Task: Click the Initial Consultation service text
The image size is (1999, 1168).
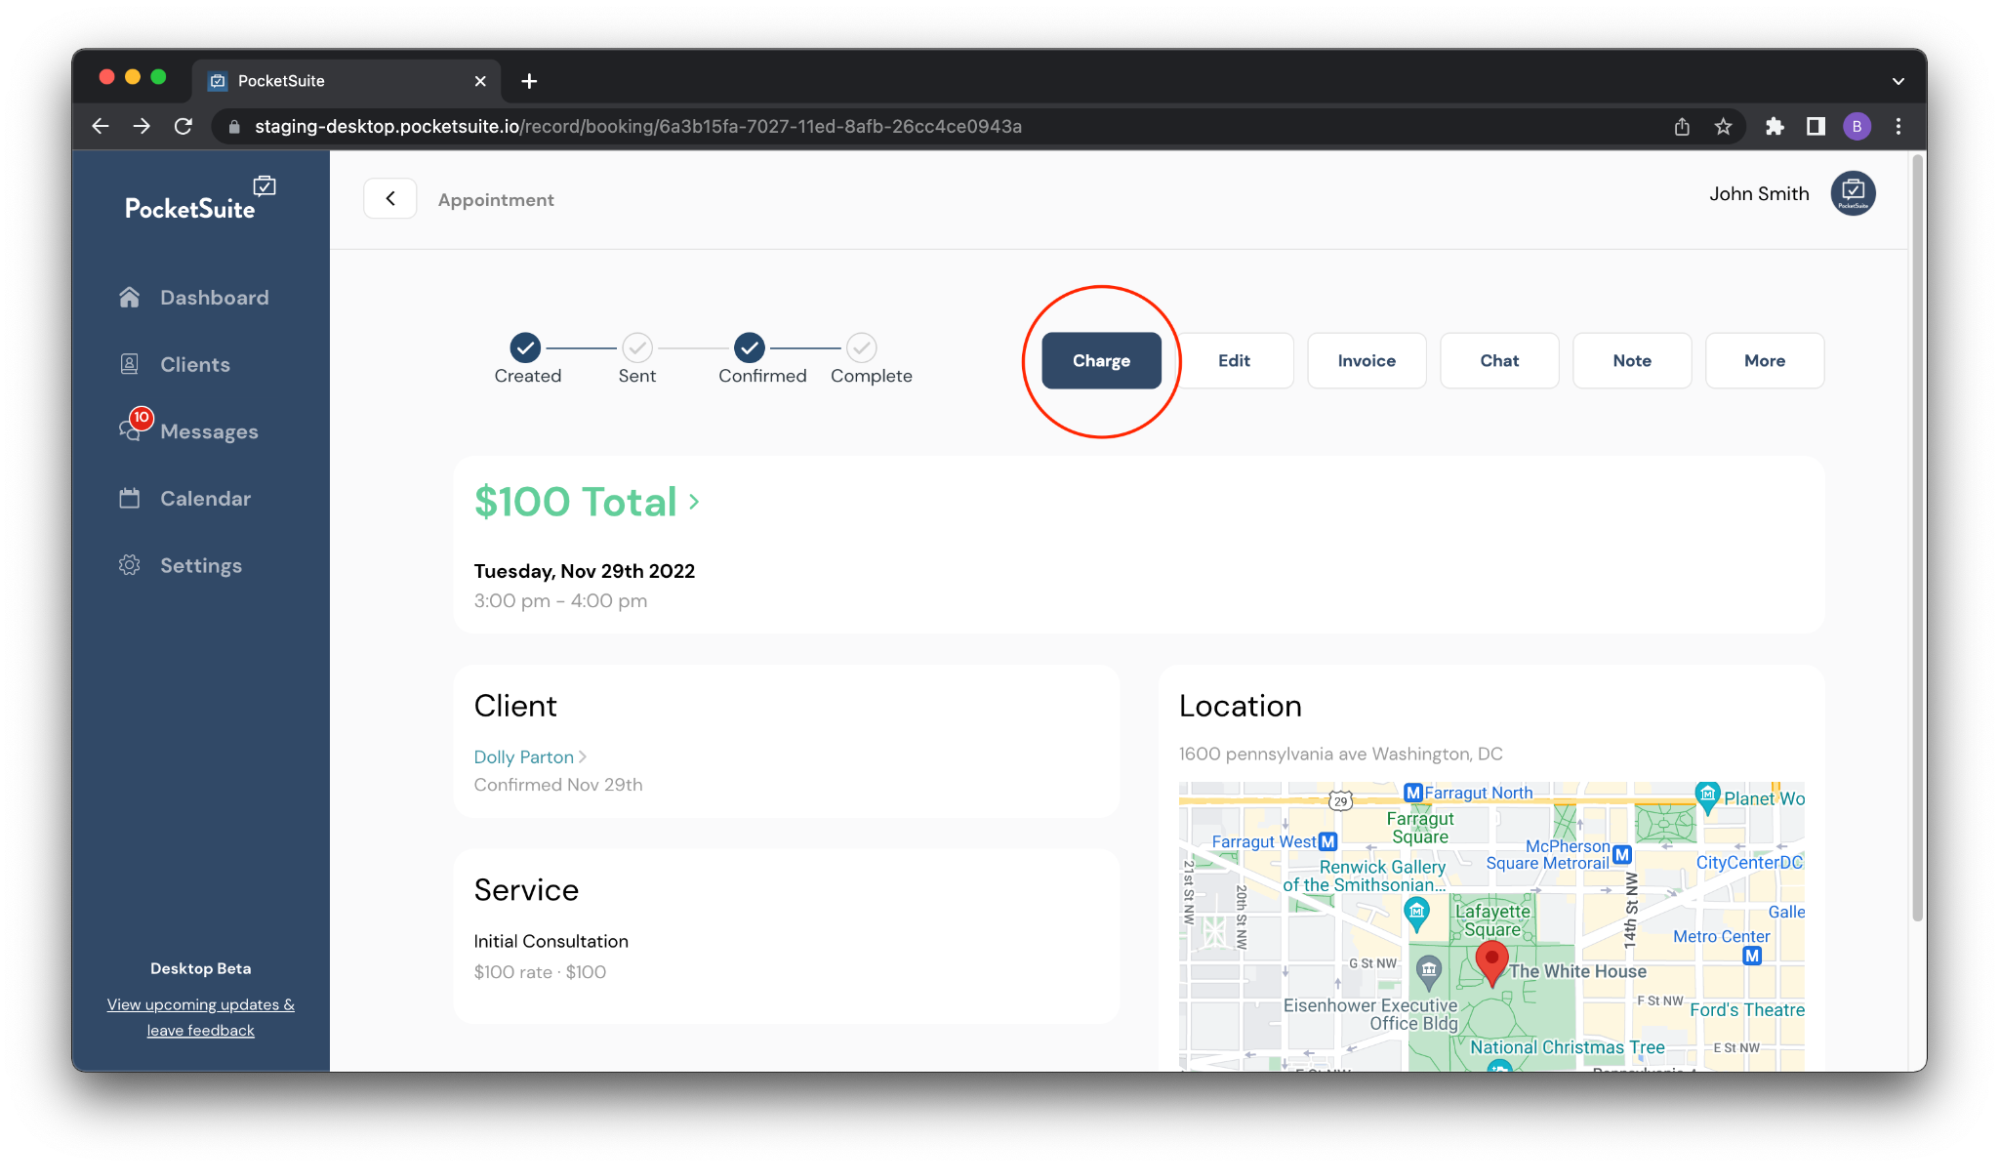Action: 551,941
